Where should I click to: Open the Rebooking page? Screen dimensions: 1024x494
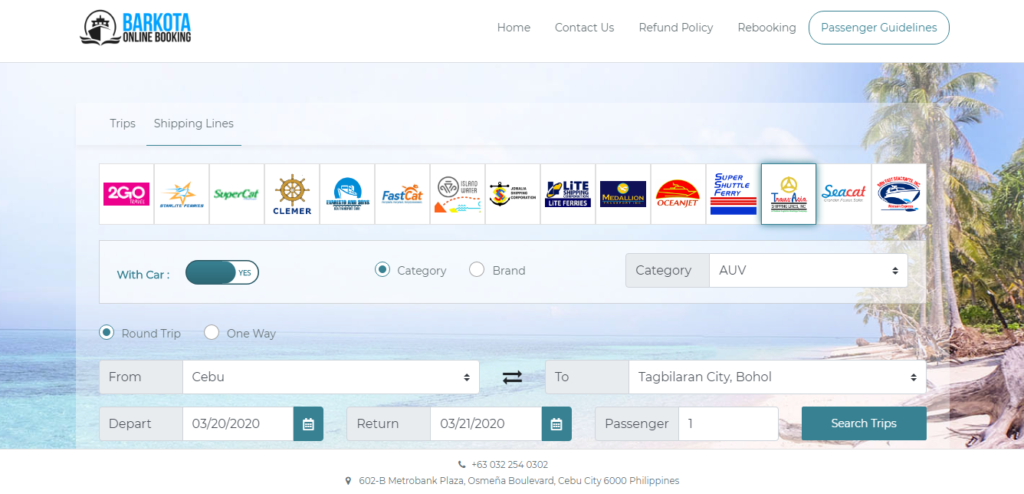coord(767,27)
